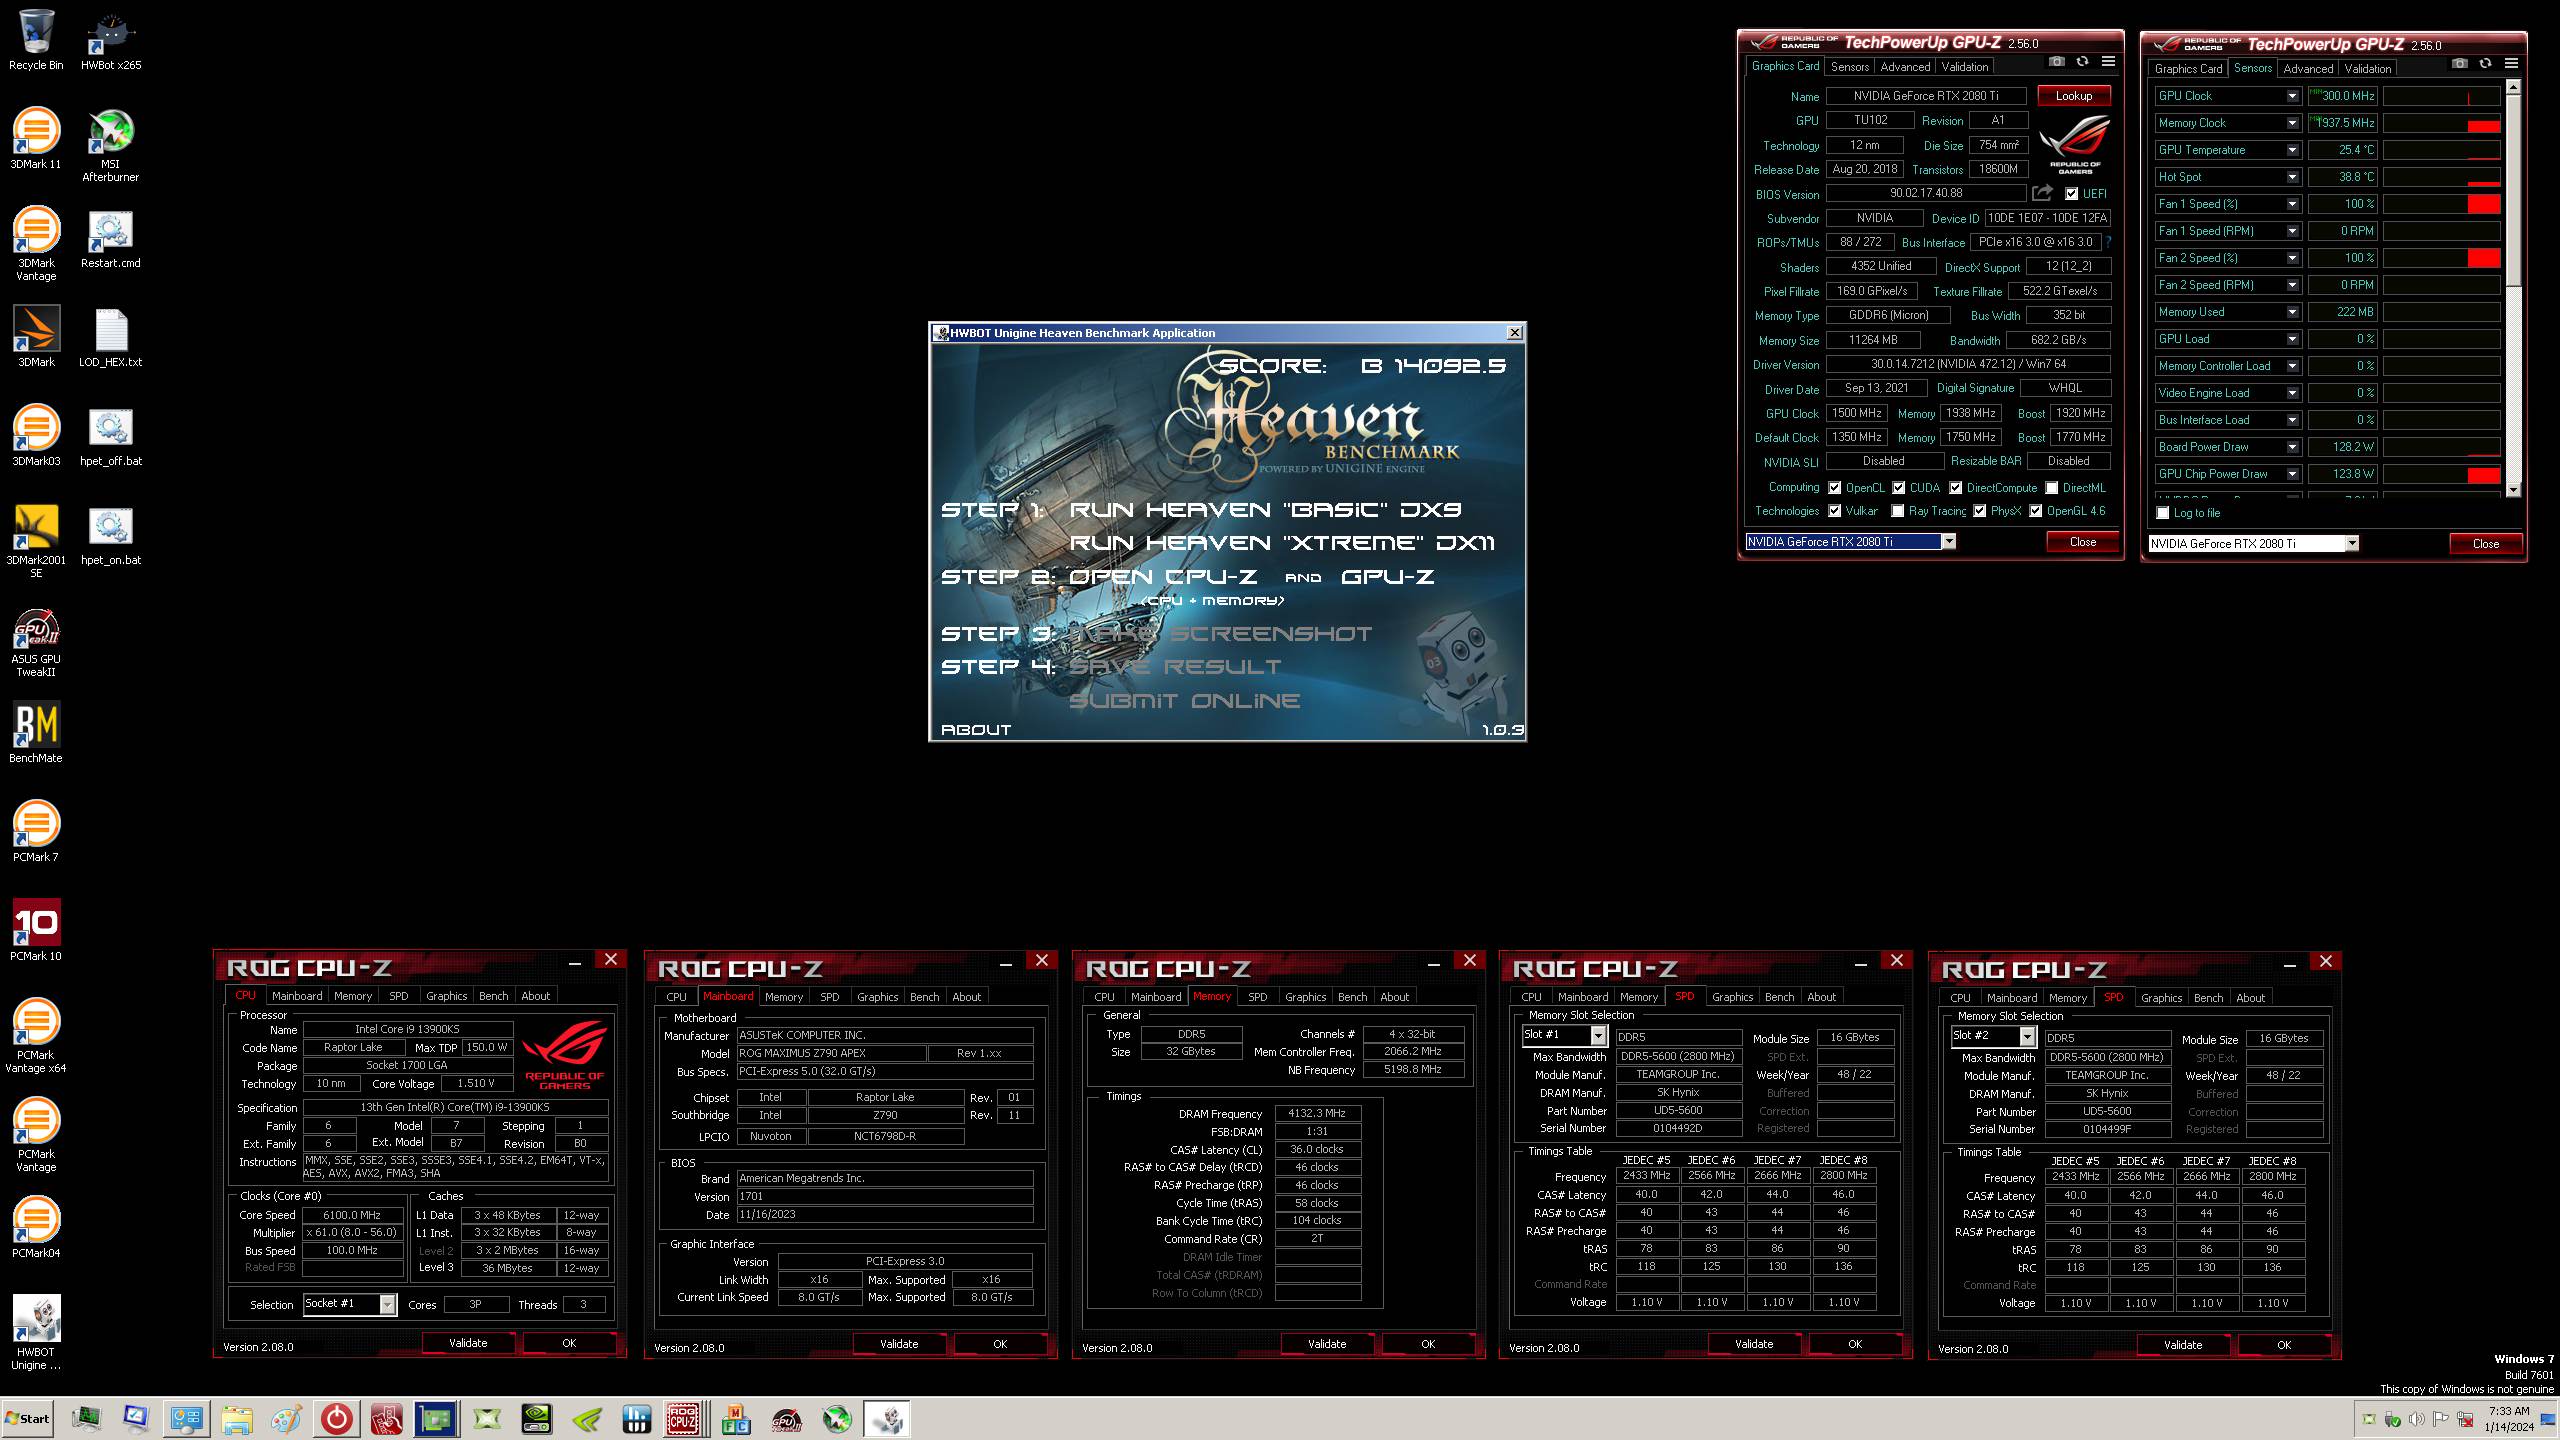The height and width of the screenshot is (1440, 2560).
Task: Open the Hot Spot sensor dropdown
Action: (x=2292, y=177)
